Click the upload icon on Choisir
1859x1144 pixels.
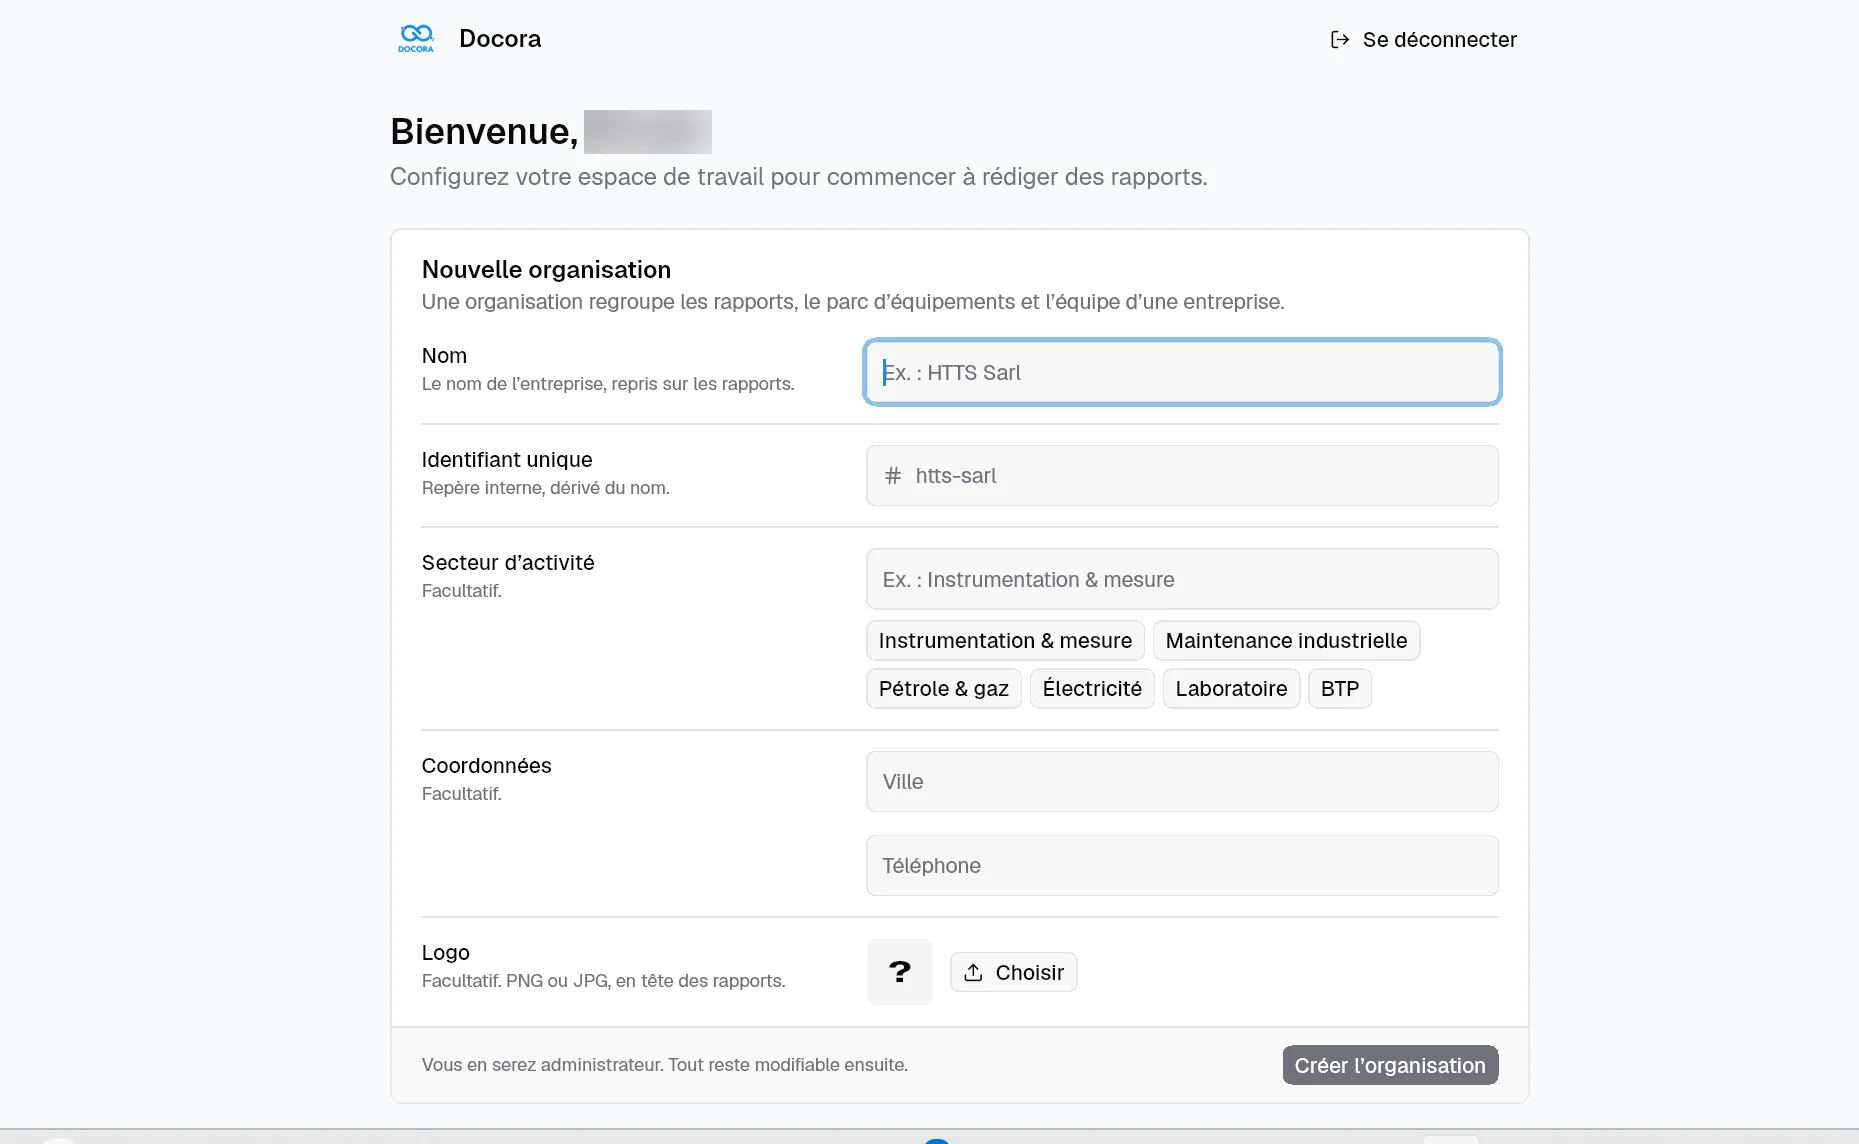pos(973,972)
